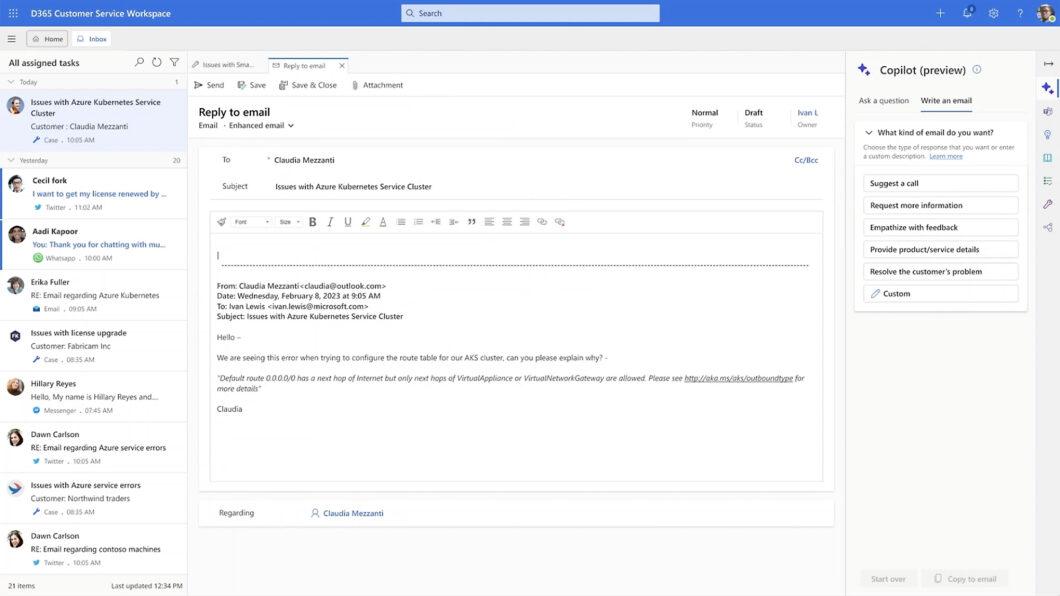The height and width of the screenshot is (596, 1060).
Task: Align text right in the editor
Action: coord(524,222)
